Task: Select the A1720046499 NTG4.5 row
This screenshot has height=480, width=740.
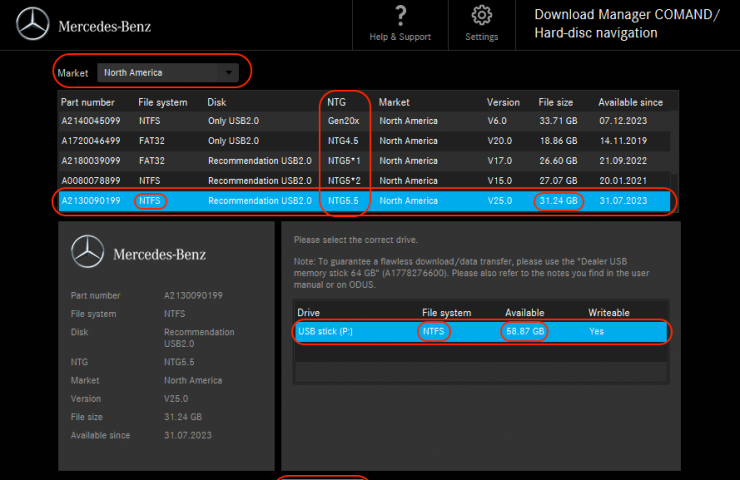Action: tap(90, 141)
